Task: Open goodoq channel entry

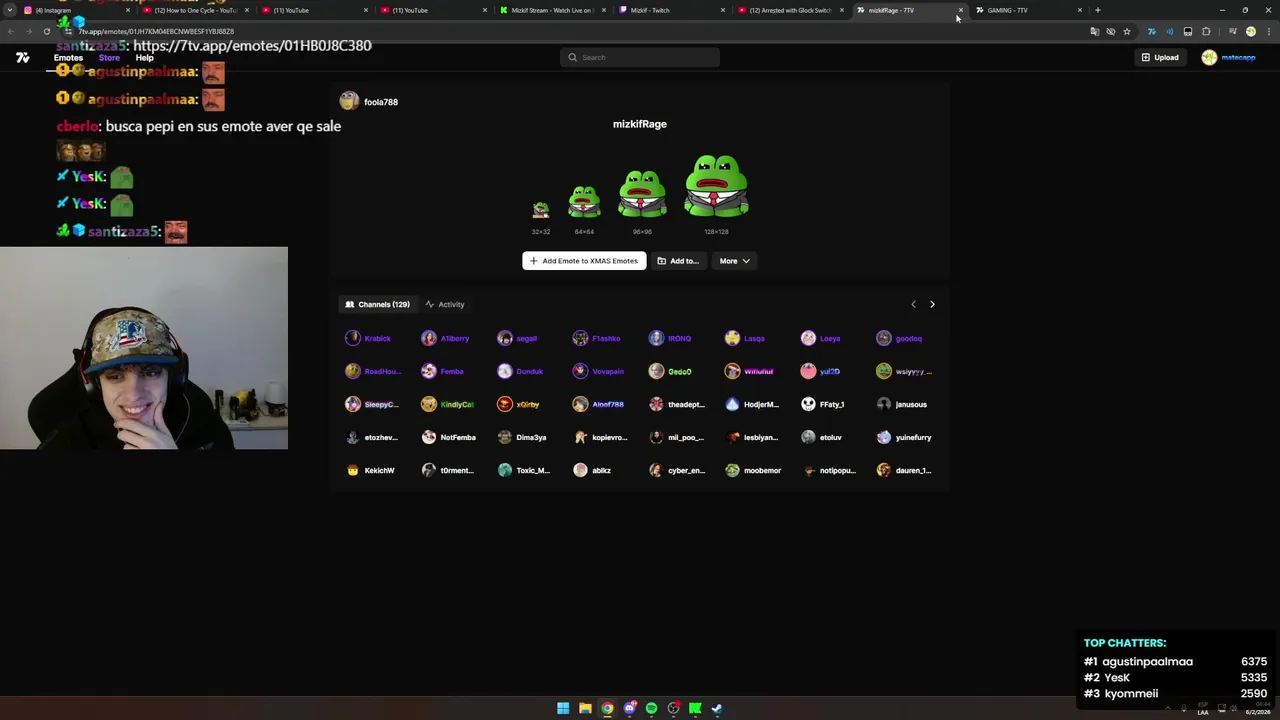Action: (899, 338)
